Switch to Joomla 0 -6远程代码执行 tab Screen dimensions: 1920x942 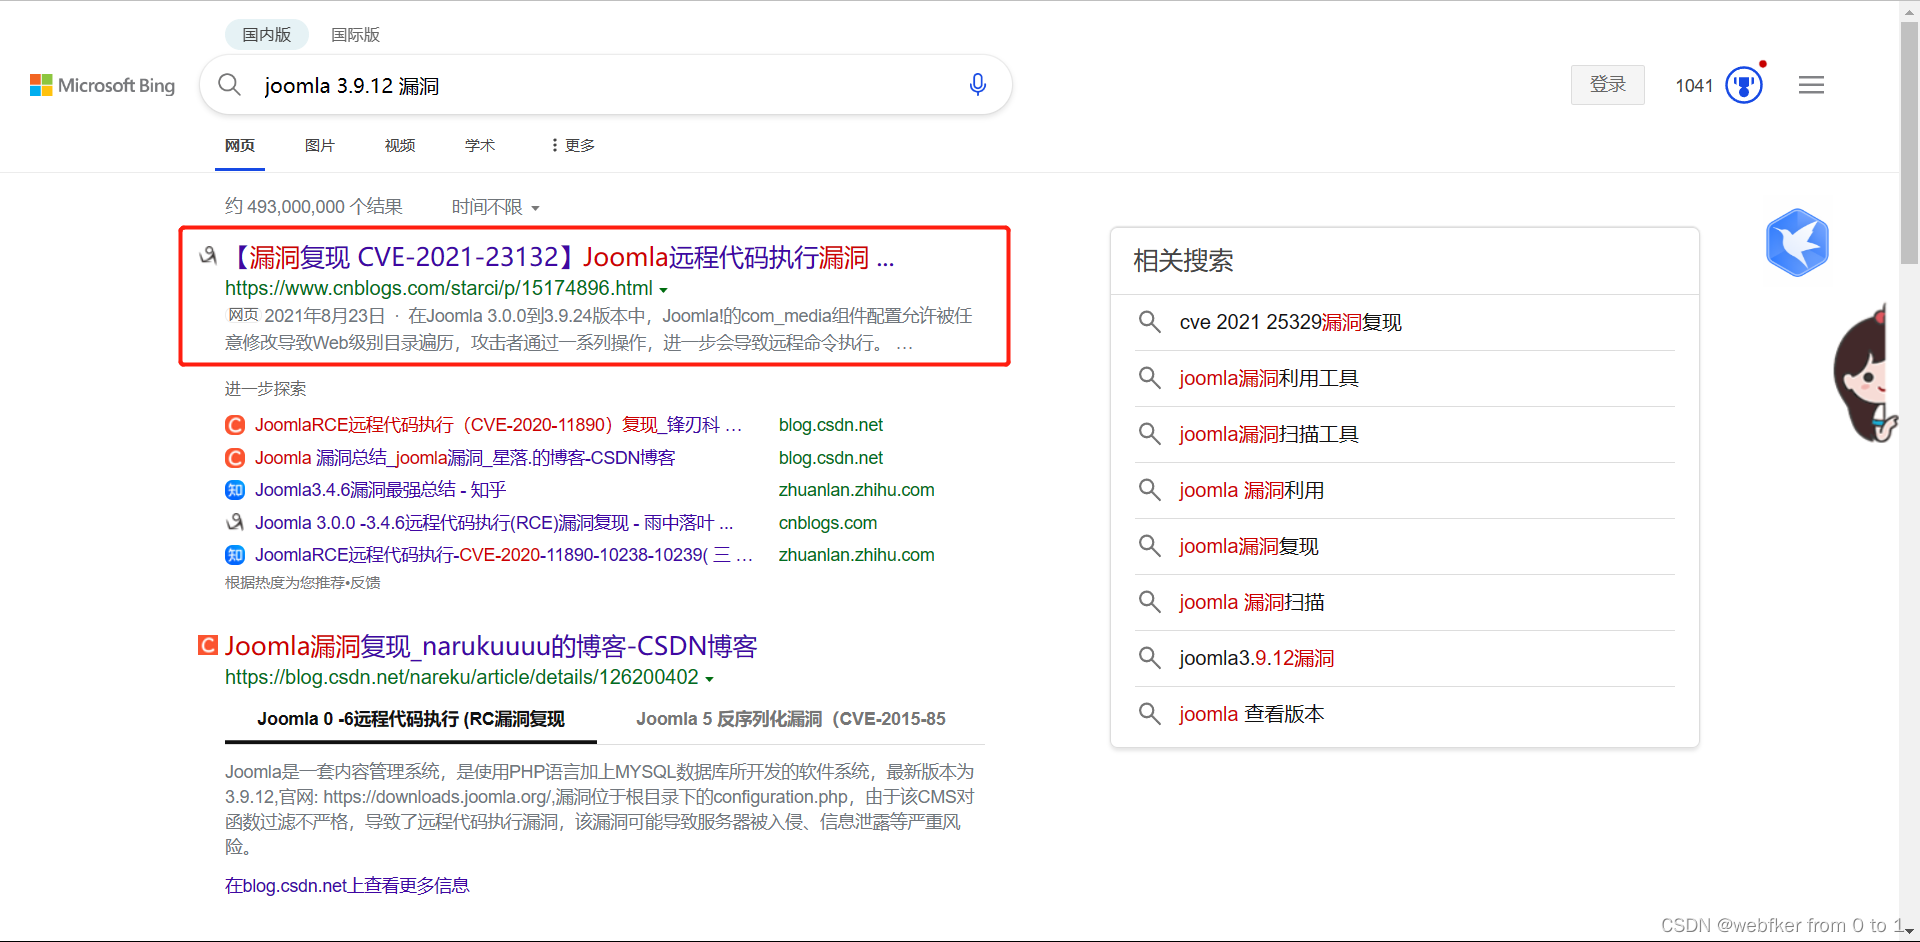(411, 719)
